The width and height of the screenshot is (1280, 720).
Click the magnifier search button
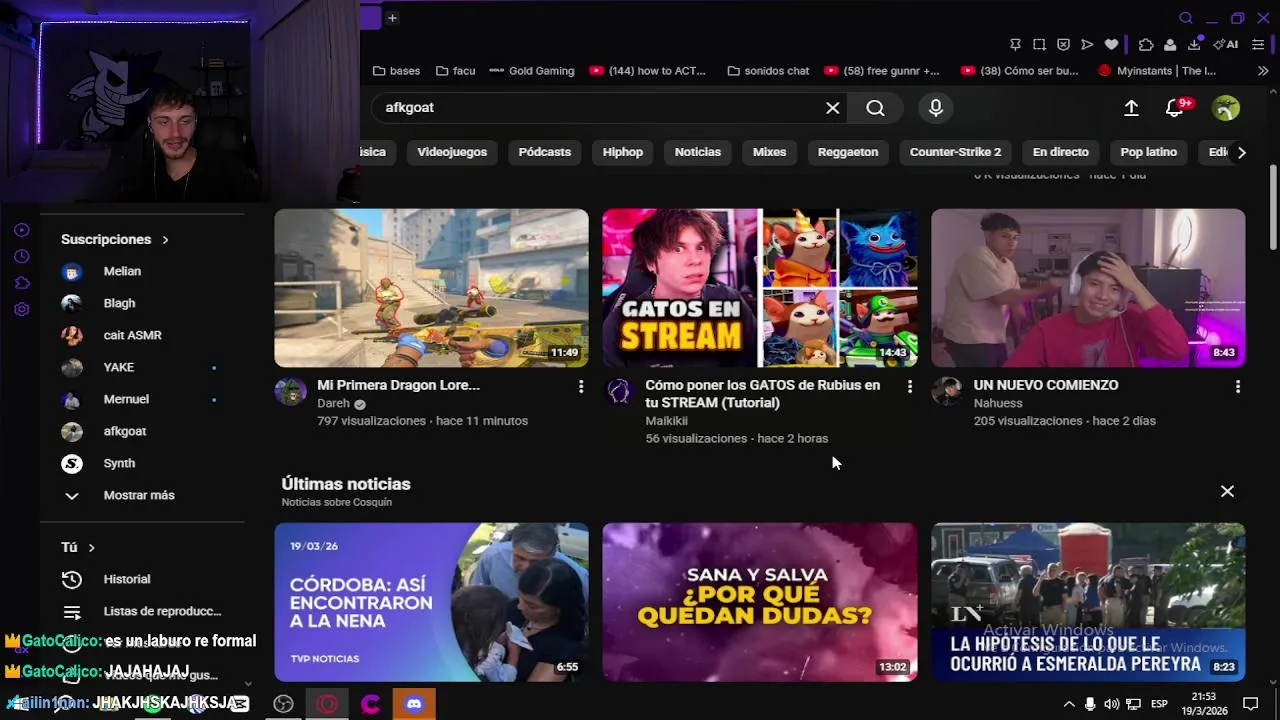point(875,108)
